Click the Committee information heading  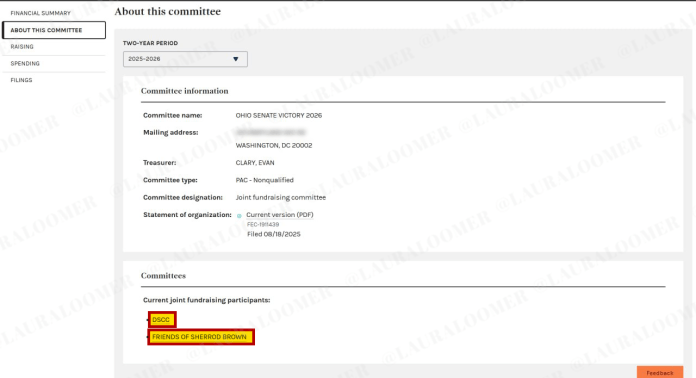(185, 91)
